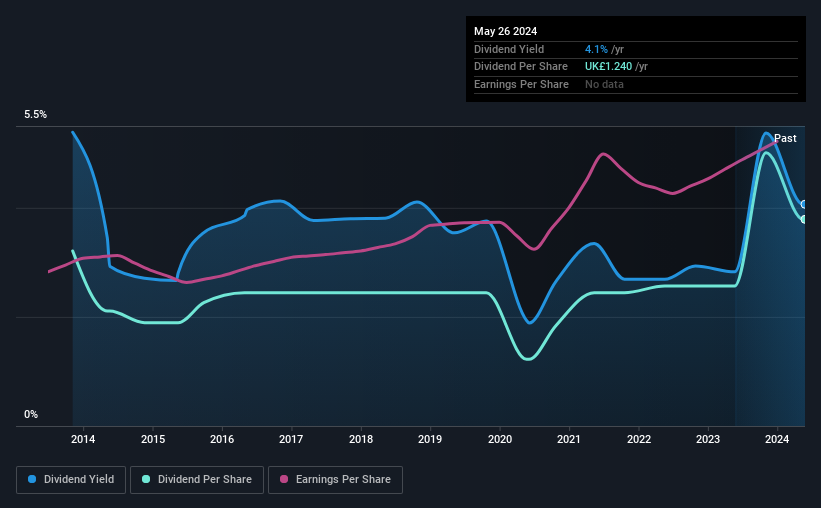This screenshot has height=508, width=821.
Task: Select the 2020 x-axis label
Action: click(x=500, y=439)
